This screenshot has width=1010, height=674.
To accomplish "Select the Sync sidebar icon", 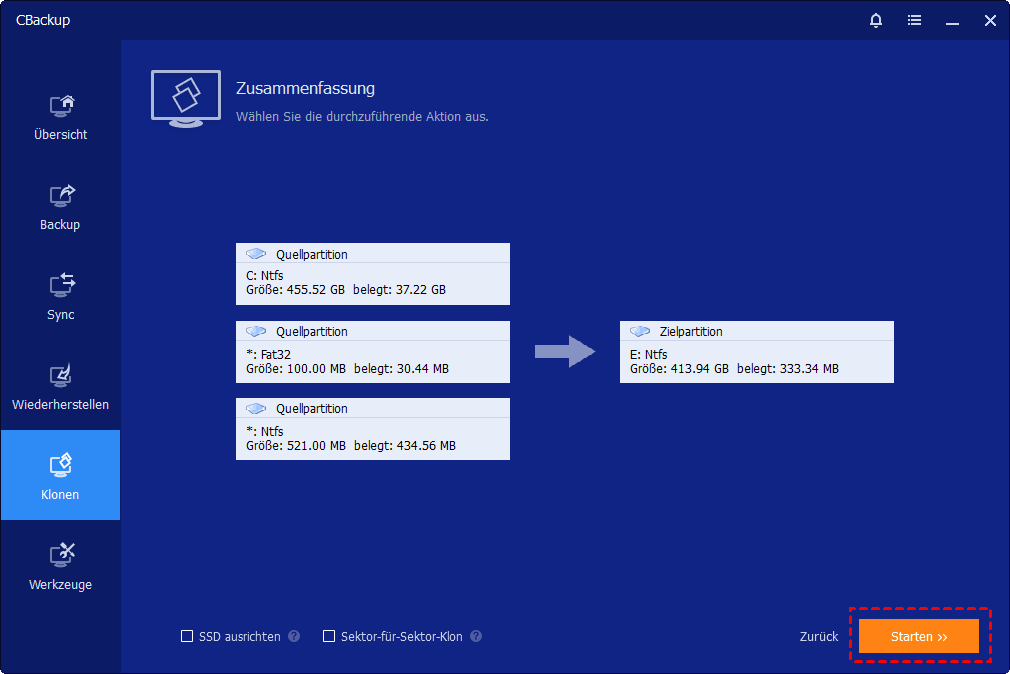I will [x=61, y=285].
